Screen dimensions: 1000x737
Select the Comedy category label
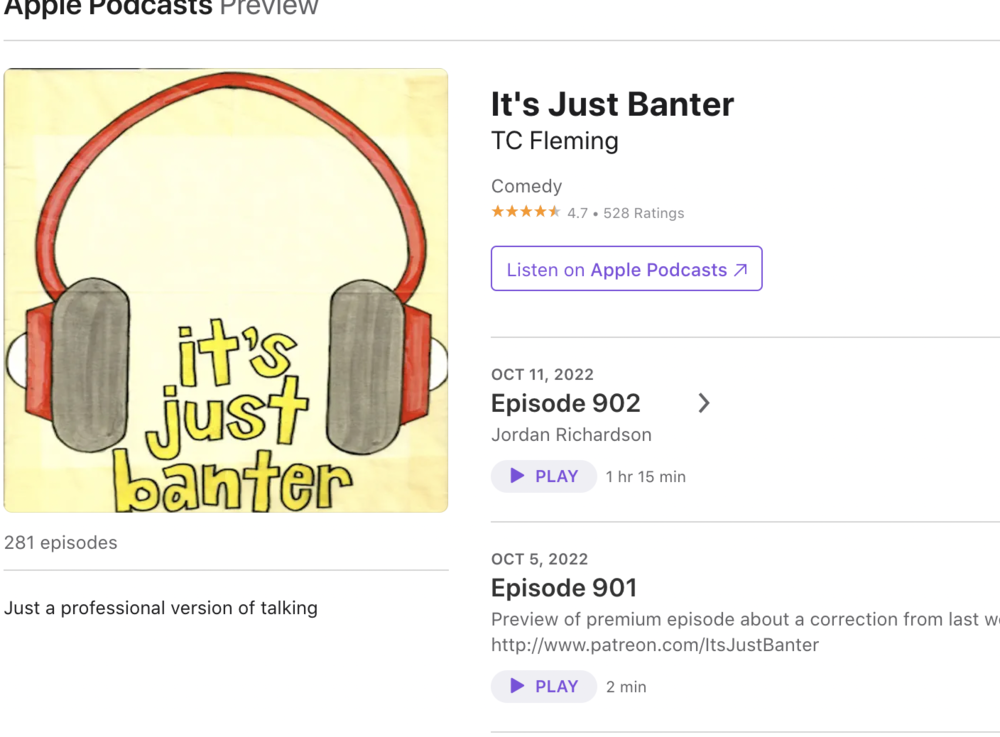pyautogui.click(x=526, y=186)
